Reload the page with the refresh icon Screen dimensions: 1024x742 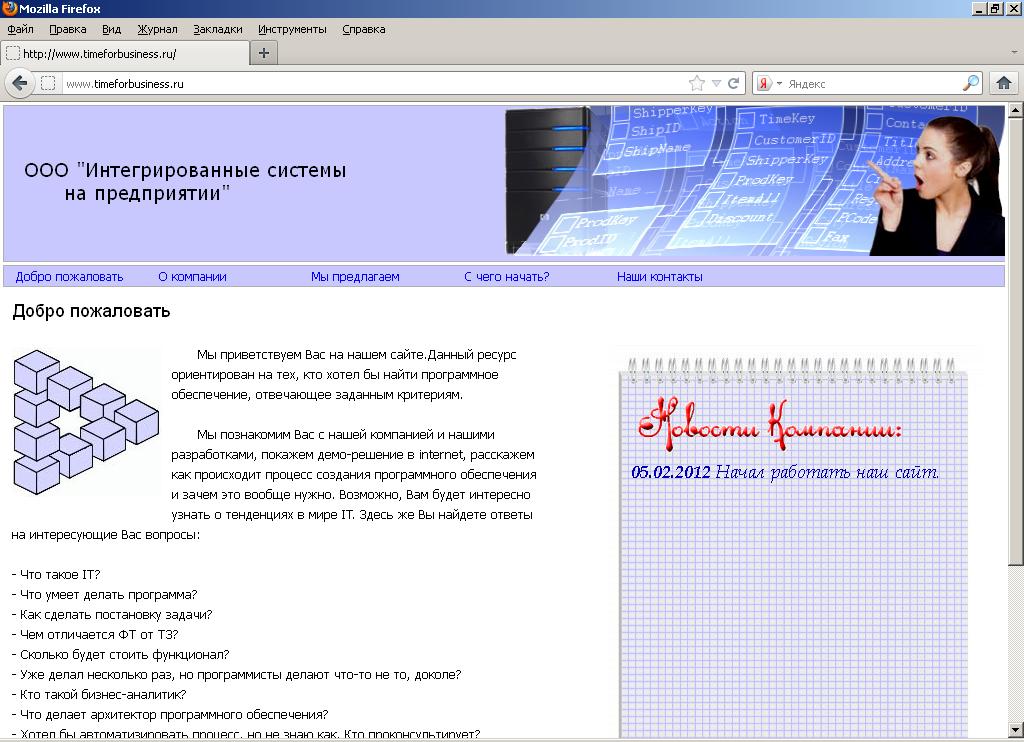[x=734, y=83]
